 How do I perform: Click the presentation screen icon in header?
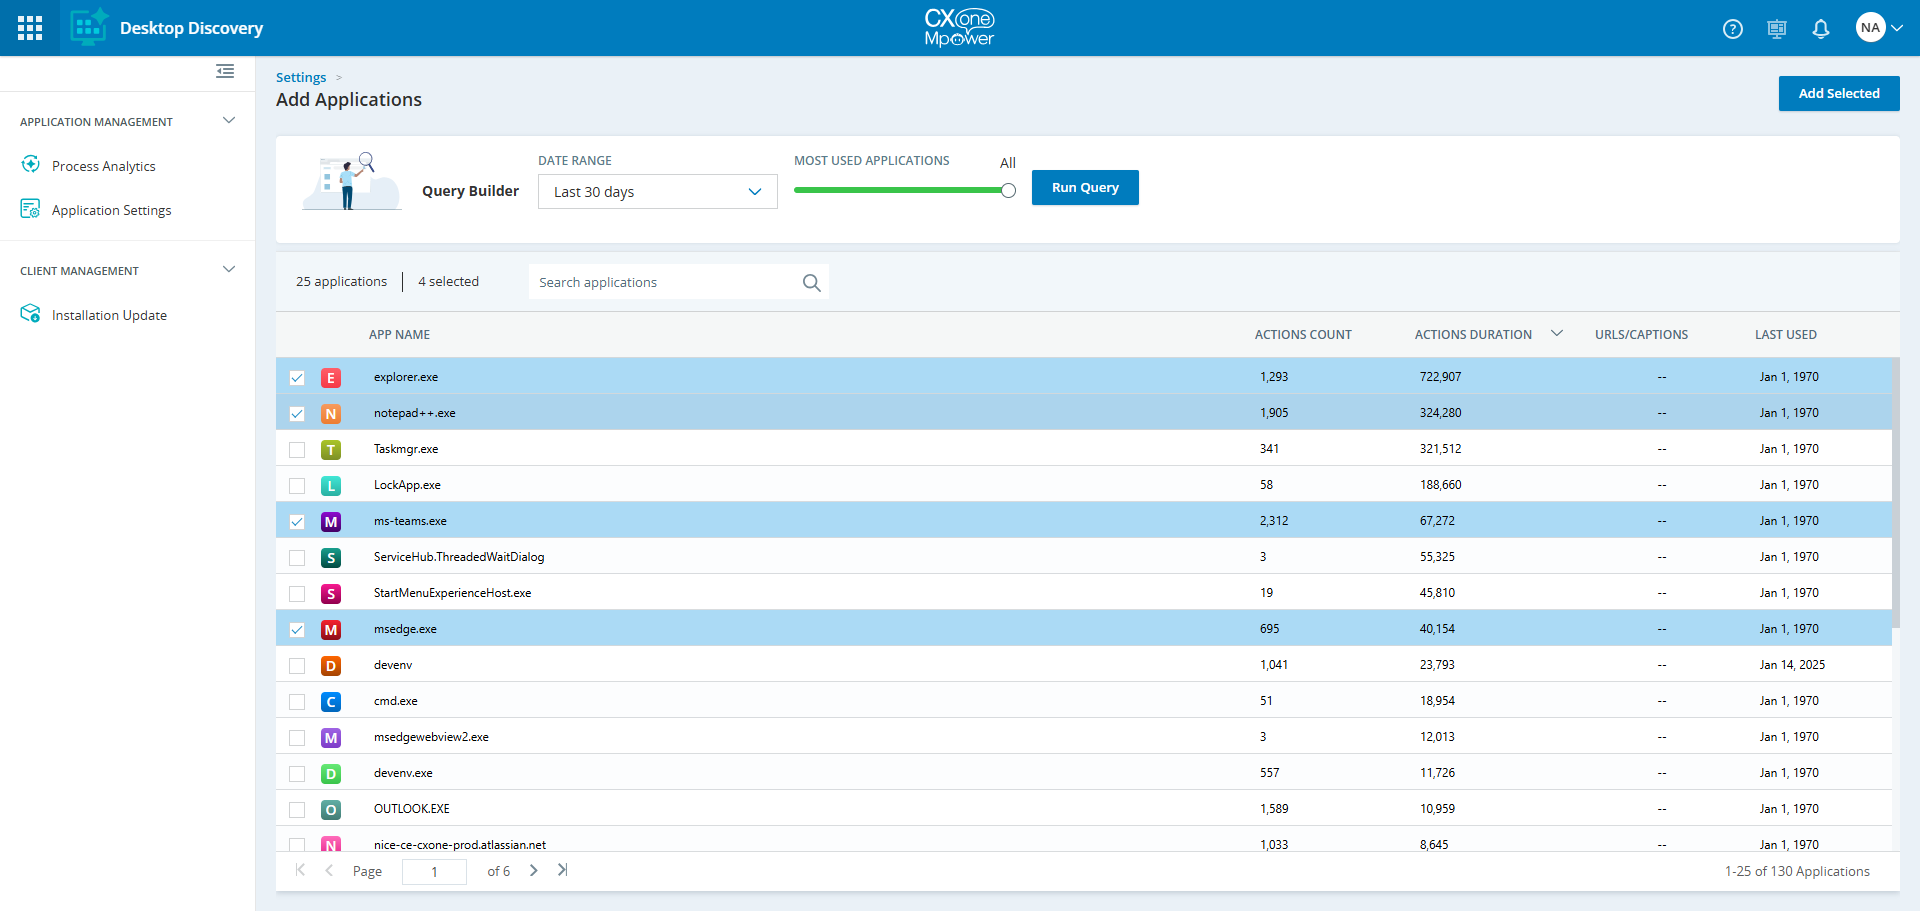pyautogui.click(x=1777, y=29)
